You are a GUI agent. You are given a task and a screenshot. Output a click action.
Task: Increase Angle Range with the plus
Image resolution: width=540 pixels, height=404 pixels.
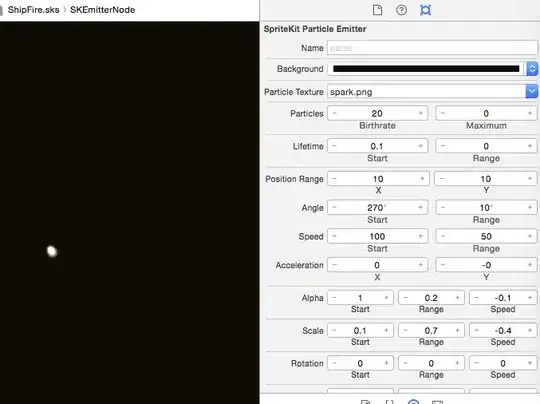coord(530,208)
